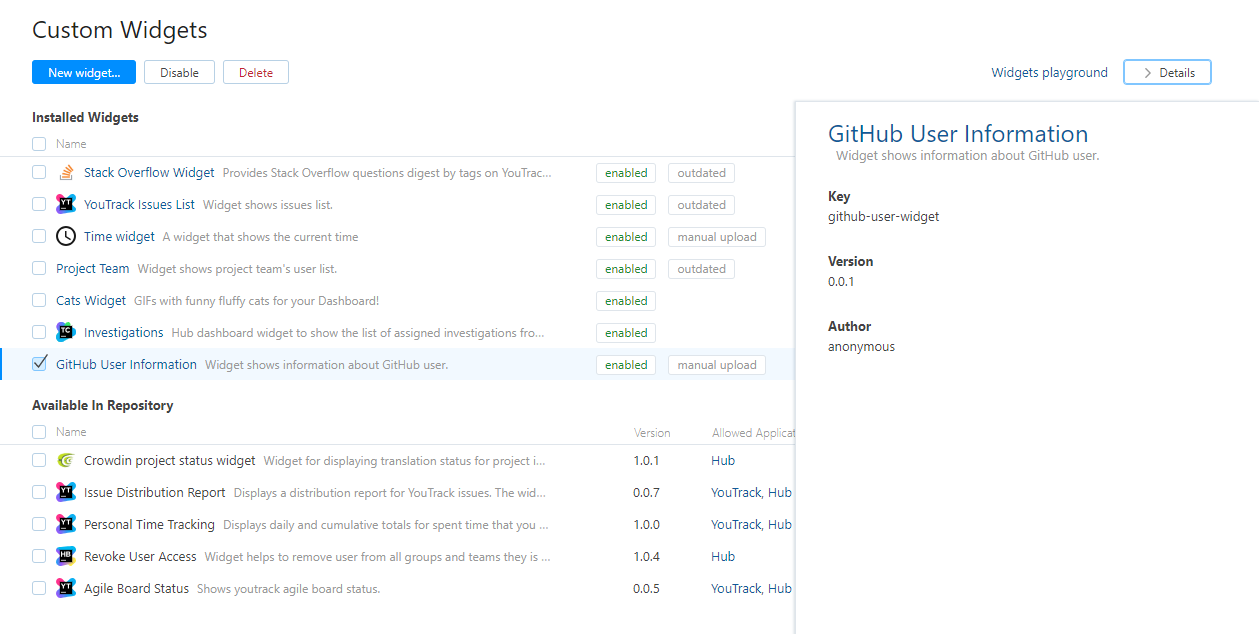Open the Issue Distribution Report link
Screen dimensions: 1259x634
(x=155, y=493)
